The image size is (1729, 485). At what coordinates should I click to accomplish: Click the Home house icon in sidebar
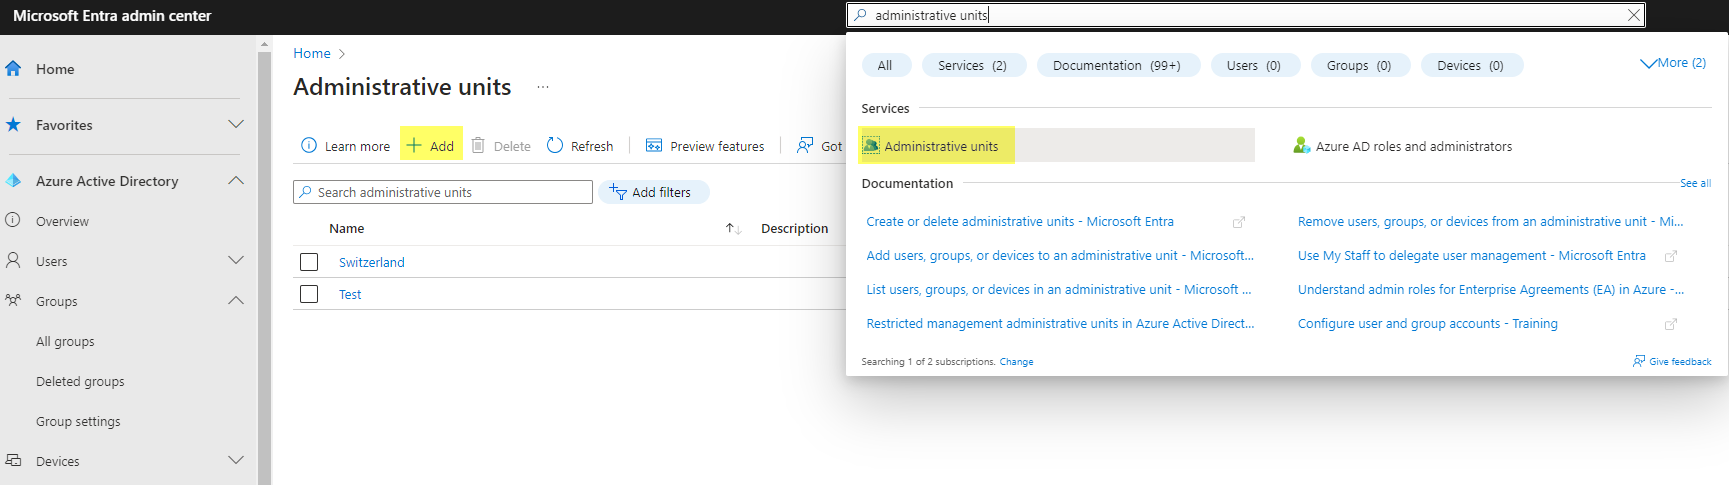tap(13, 69)
